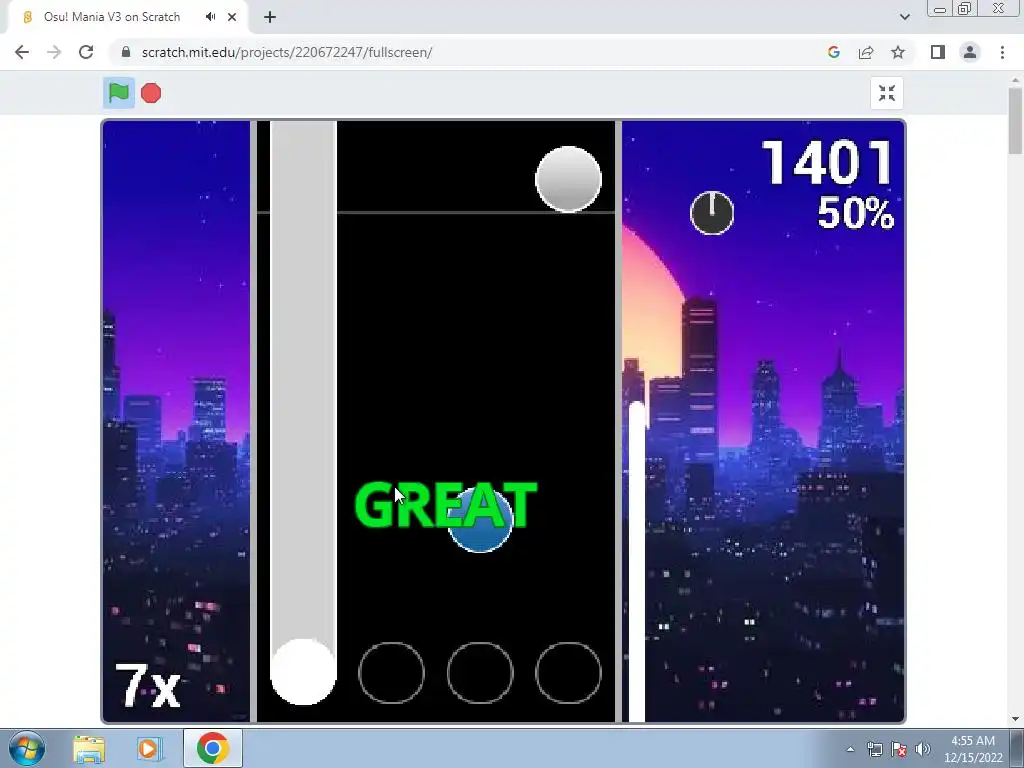Expand the tab search chevron
The width and height of the screenshot is (1024, 768).
(x=904, y=17)
